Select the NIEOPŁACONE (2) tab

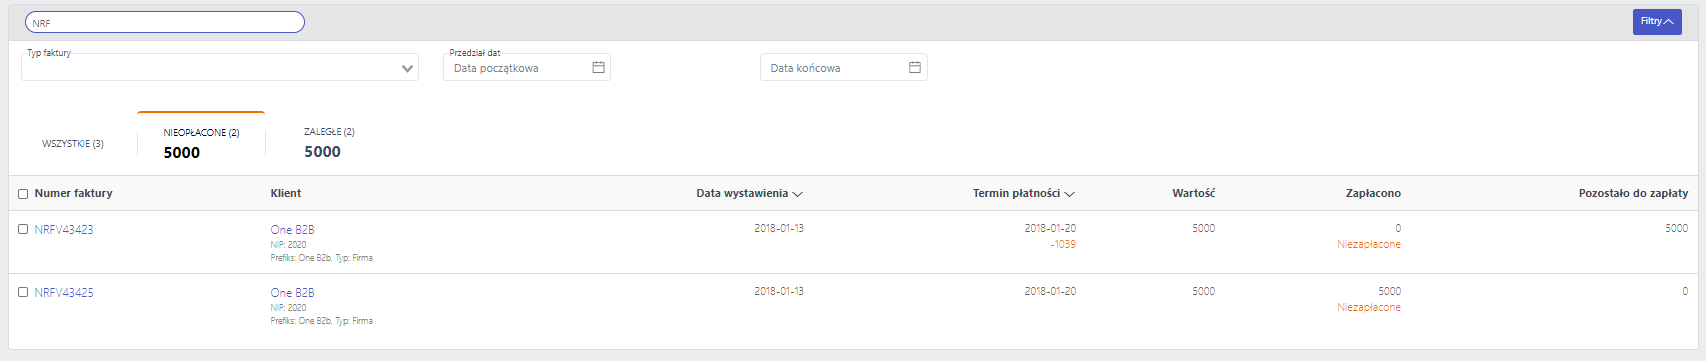pos(201,143)
